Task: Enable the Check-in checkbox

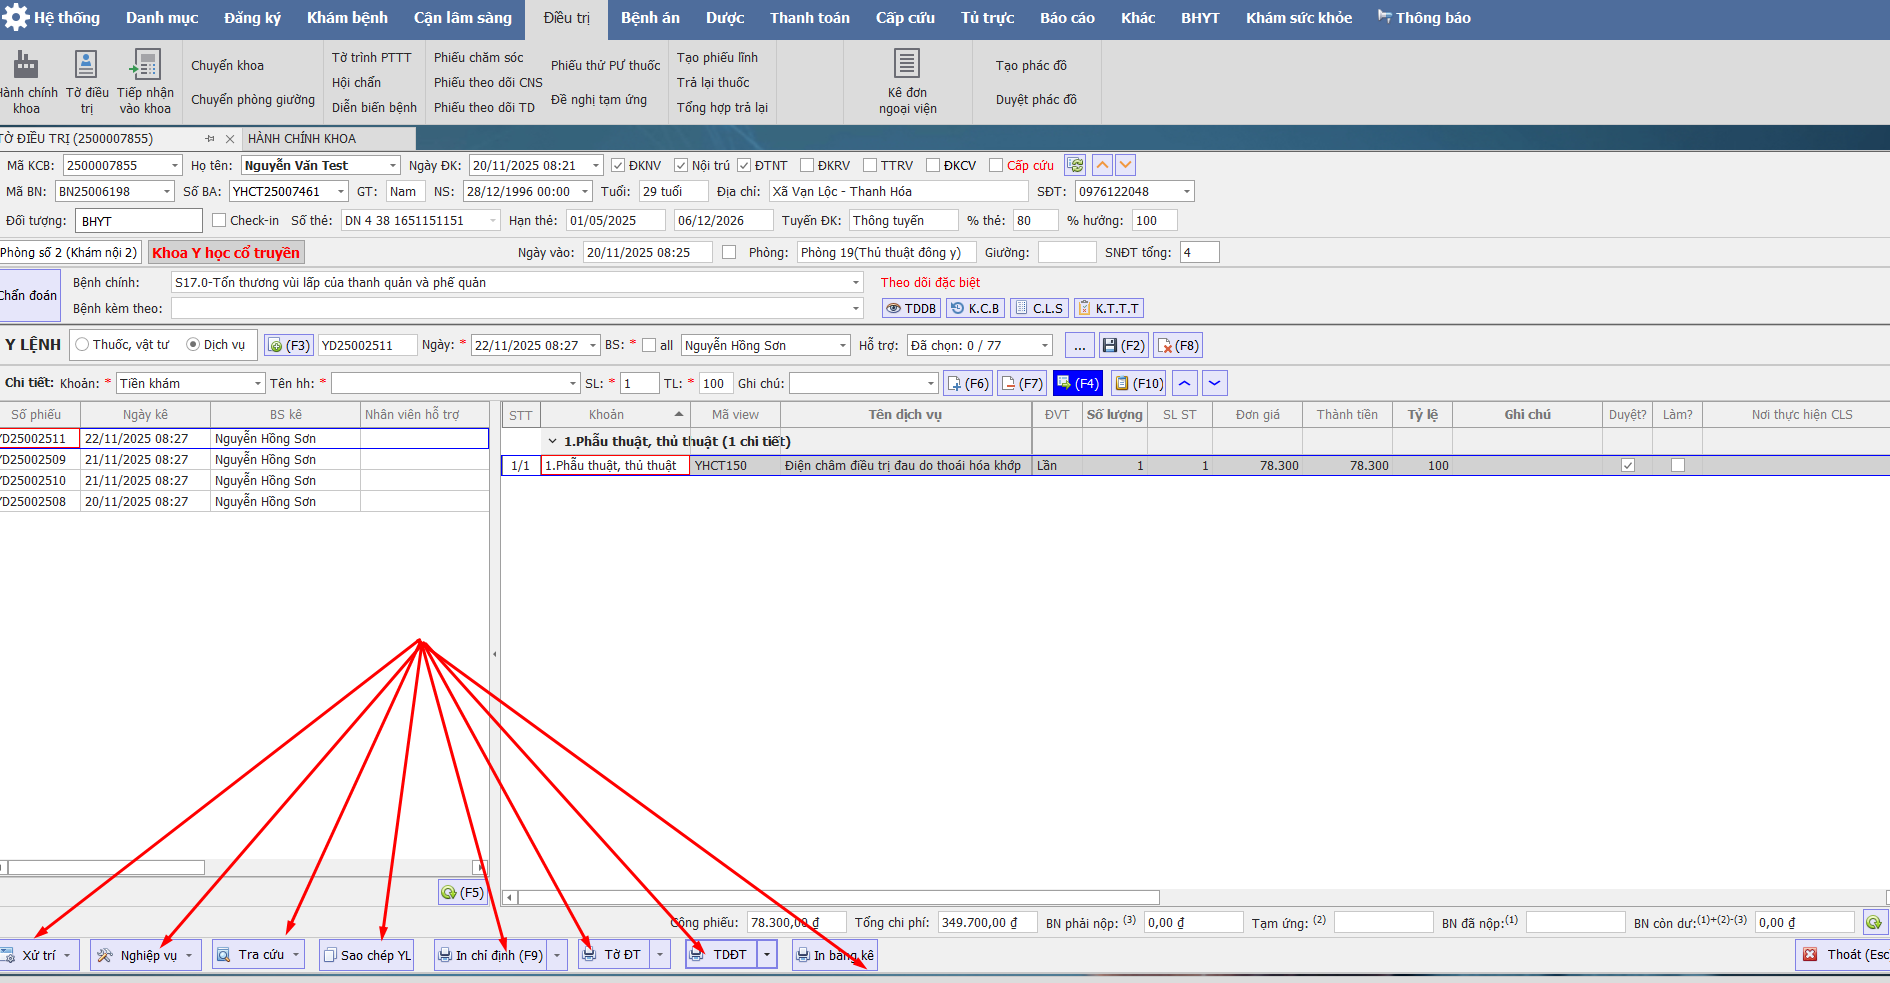Action: point(219,221)
